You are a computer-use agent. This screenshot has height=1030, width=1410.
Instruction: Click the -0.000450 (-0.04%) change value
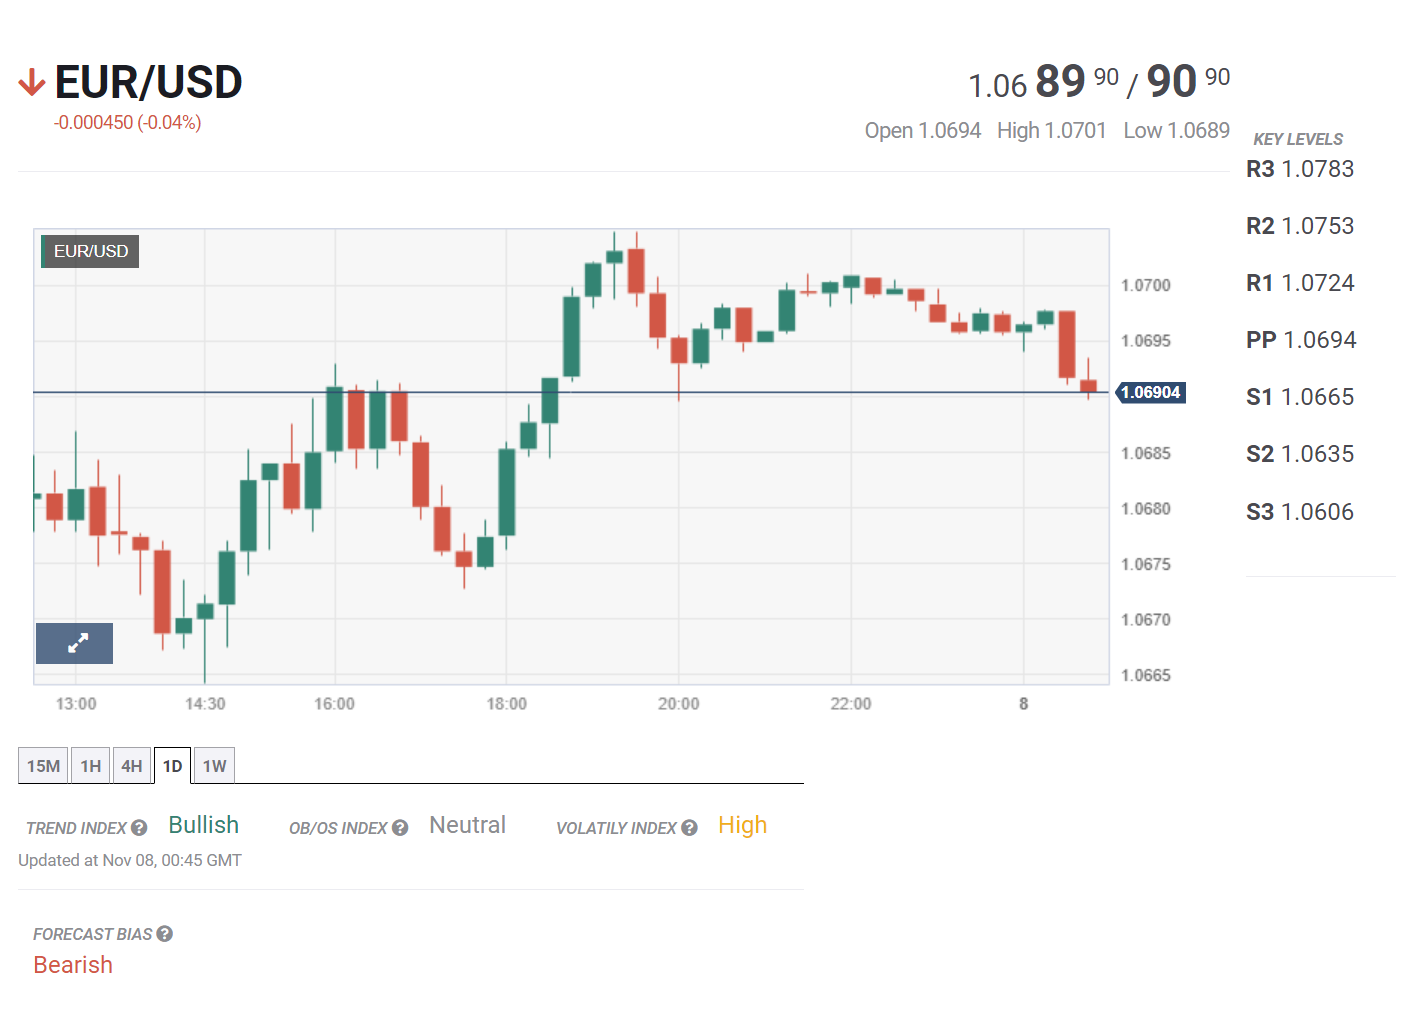(x=127, y=122)
